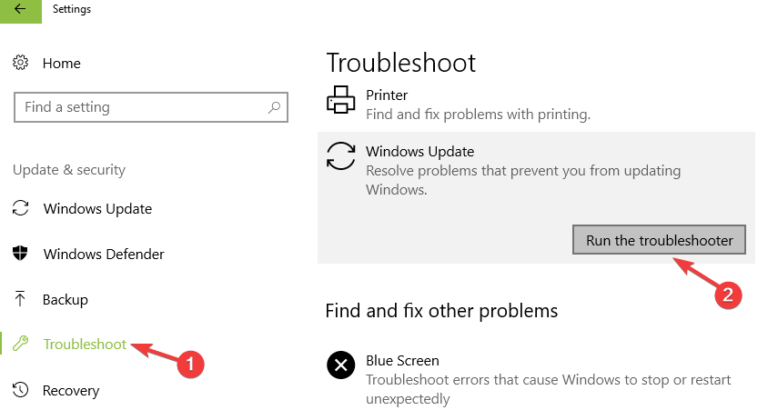Image resolution: width=768 pixels, height=410 pixels.
Task: Open Windows Defender settings
Action: coord(103,254)
